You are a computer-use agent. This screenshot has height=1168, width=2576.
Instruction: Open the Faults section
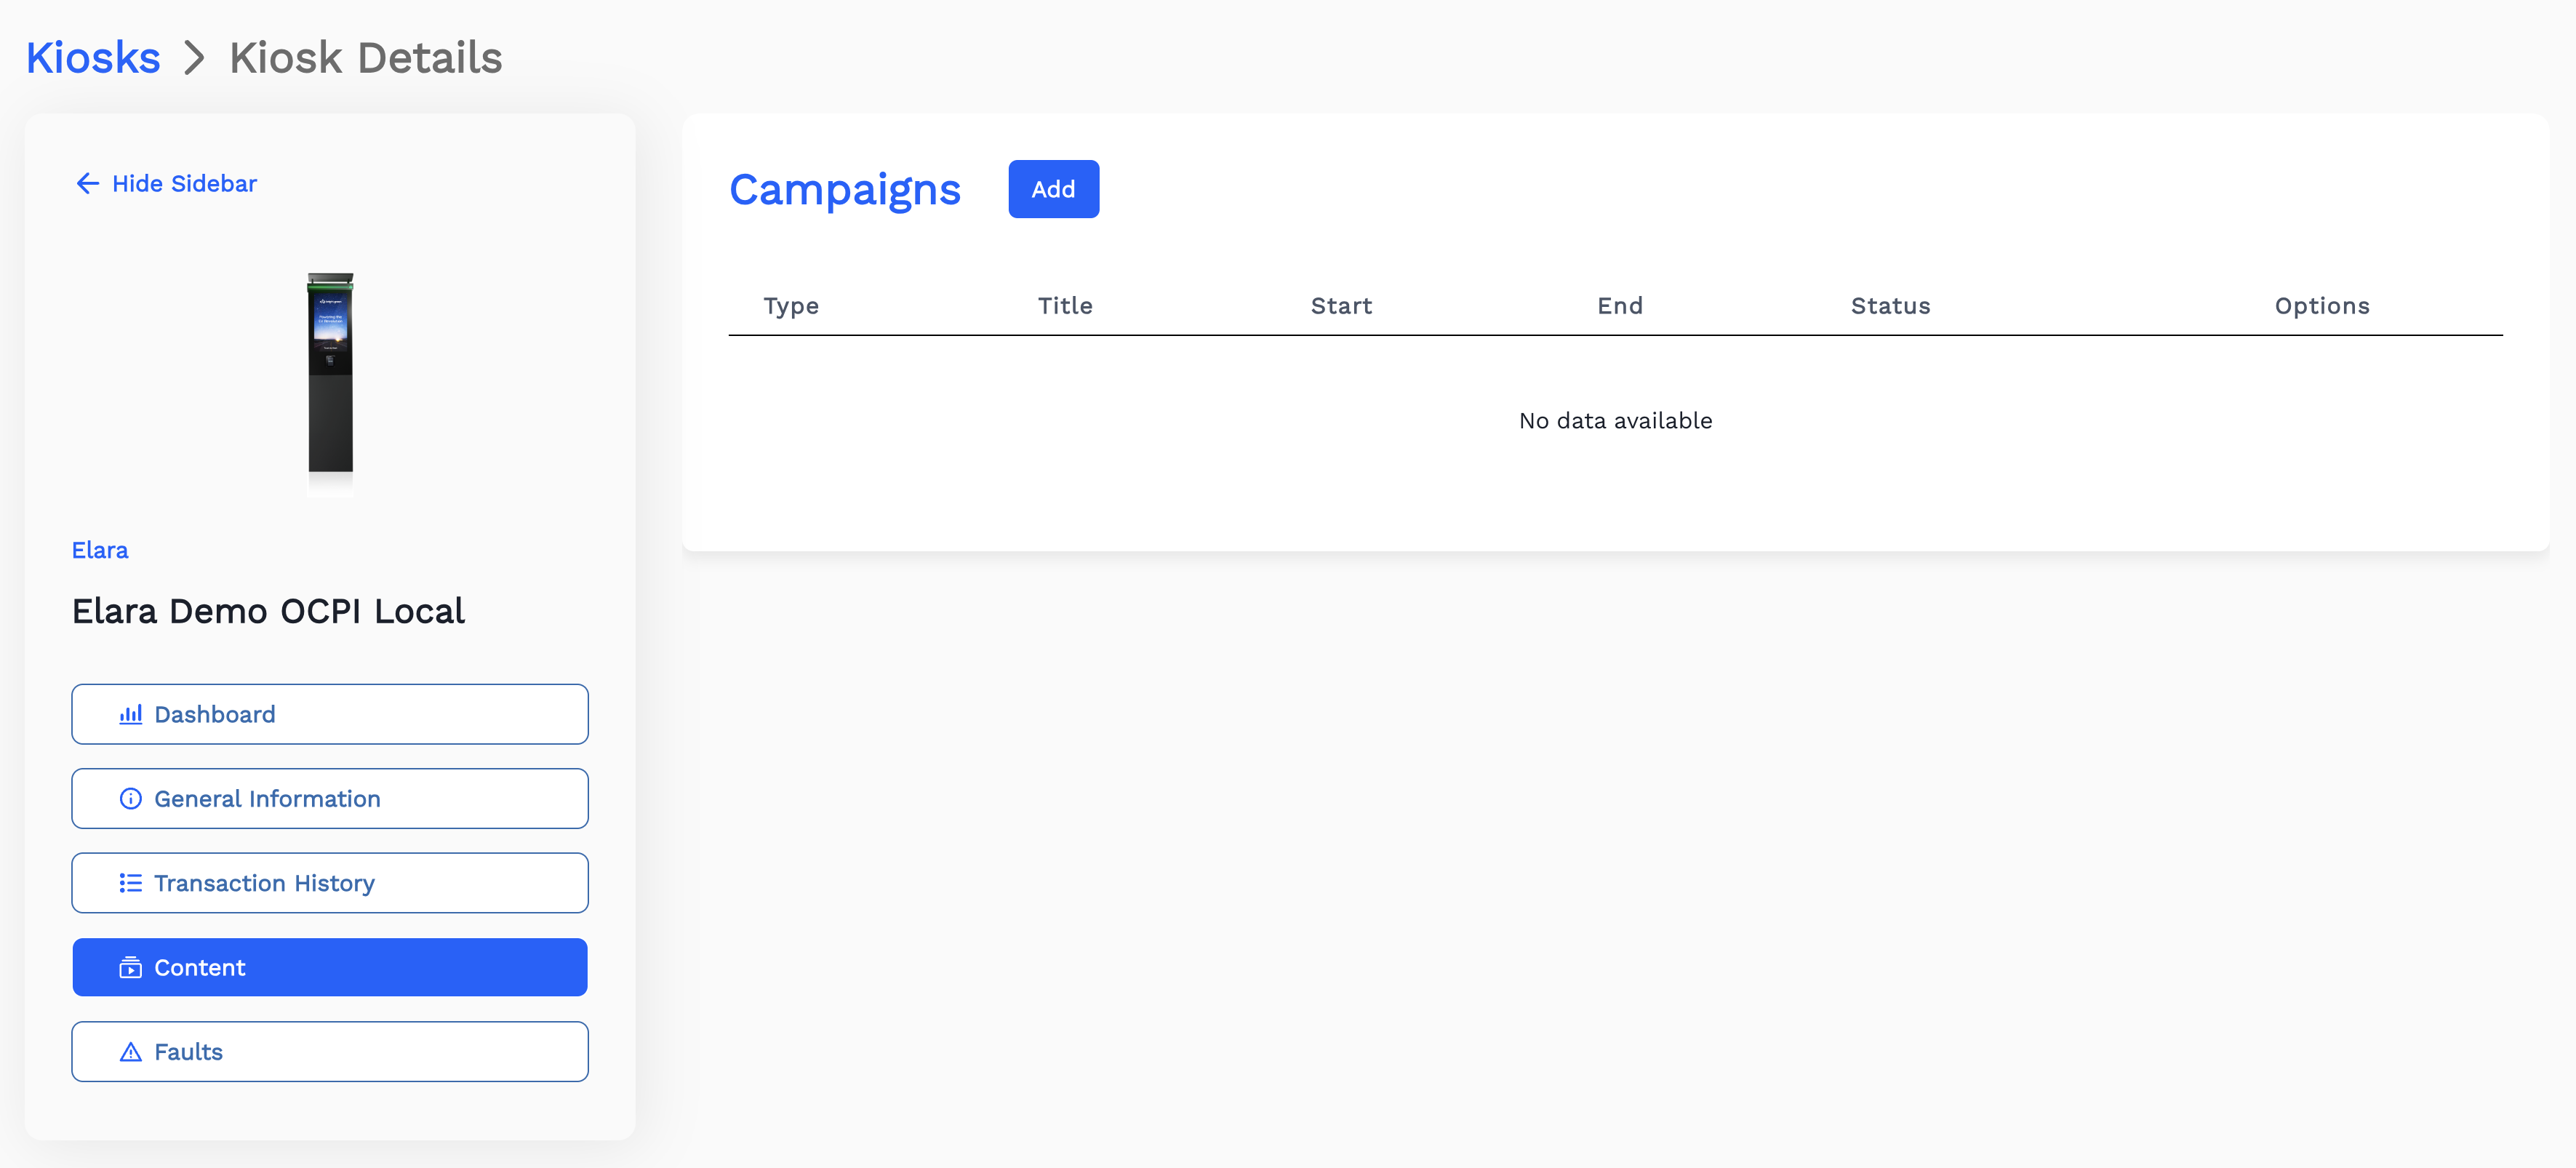(330, 1052)
